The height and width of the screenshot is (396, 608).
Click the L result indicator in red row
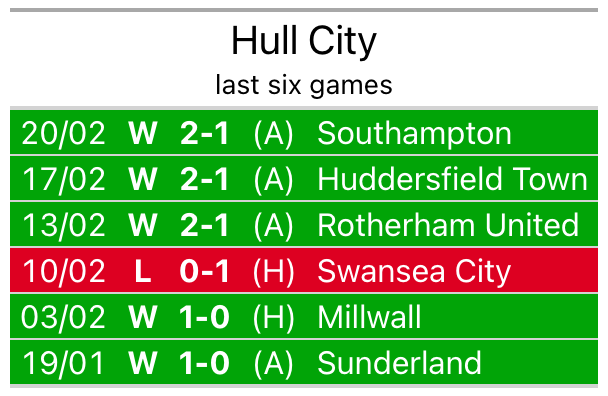coord(143,271)
